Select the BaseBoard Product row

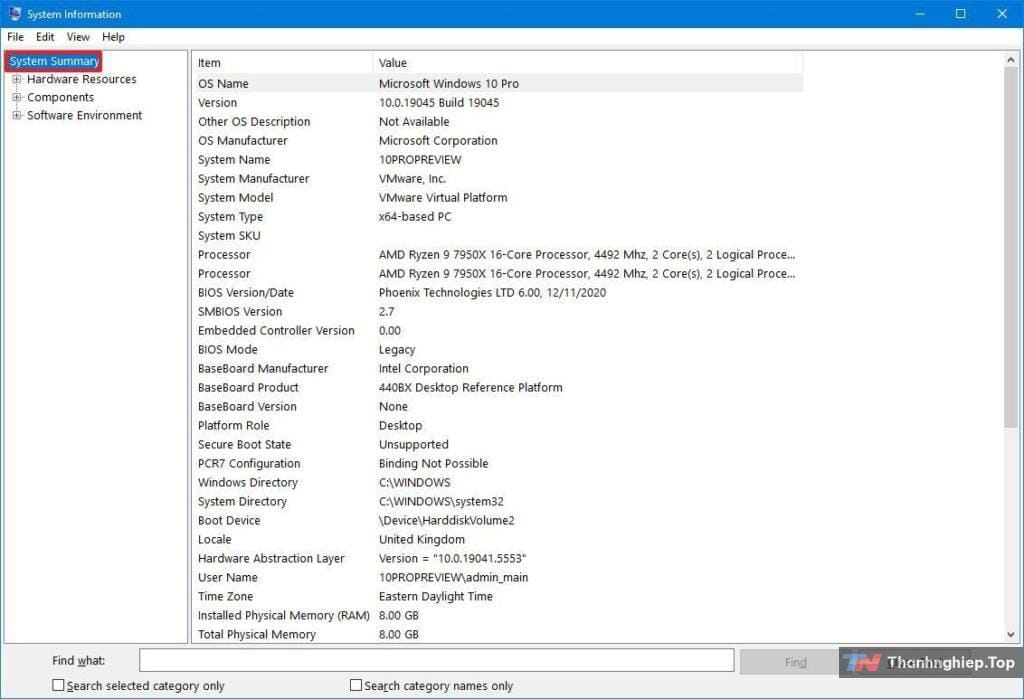coord(498,387)
